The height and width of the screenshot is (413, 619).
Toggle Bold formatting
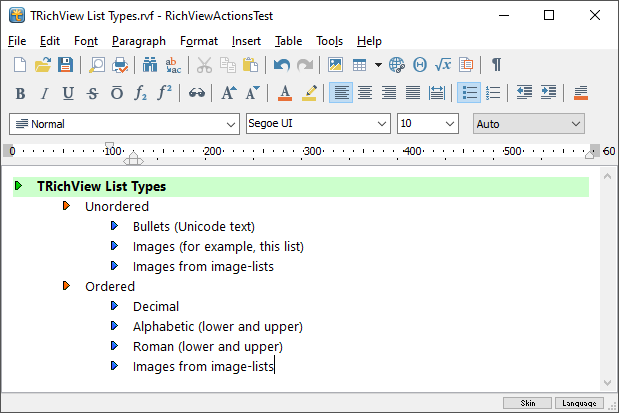pos(20,93)
